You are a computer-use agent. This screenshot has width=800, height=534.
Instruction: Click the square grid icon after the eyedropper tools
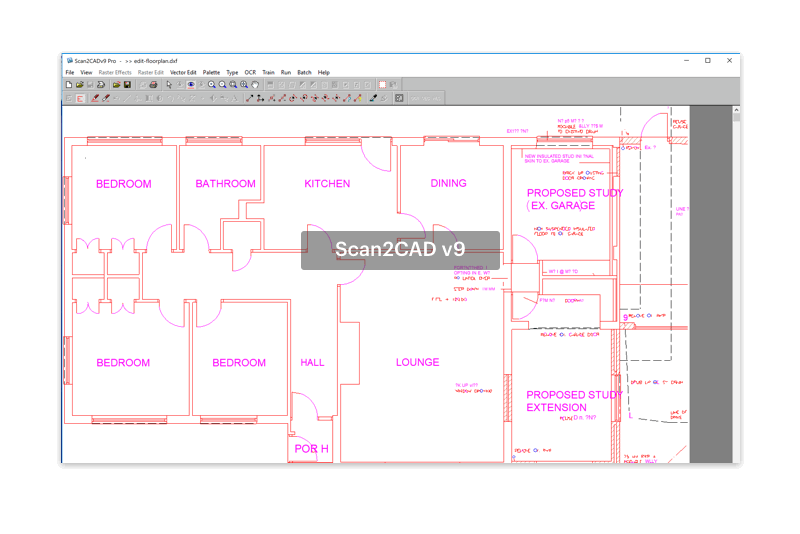point(399,98)
